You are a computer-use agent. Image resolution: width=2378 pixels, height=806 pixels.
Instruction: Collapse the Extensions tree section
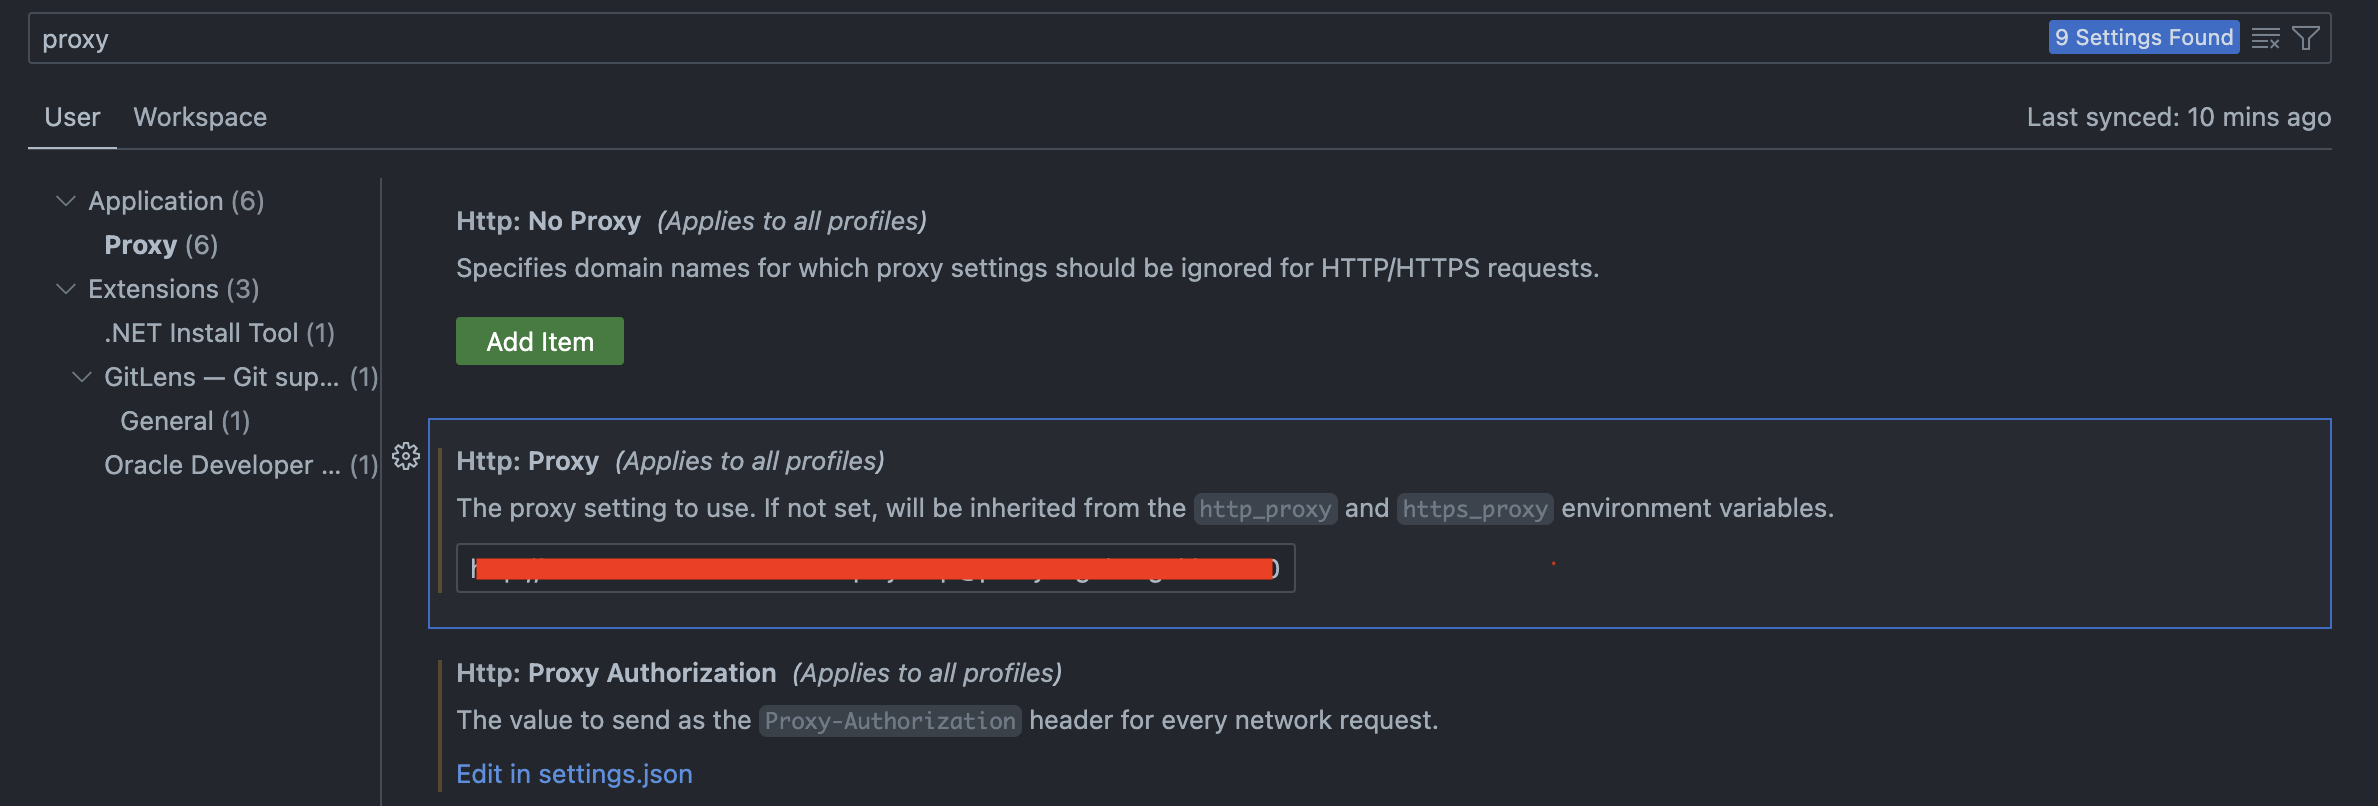(x=66, y=289)
